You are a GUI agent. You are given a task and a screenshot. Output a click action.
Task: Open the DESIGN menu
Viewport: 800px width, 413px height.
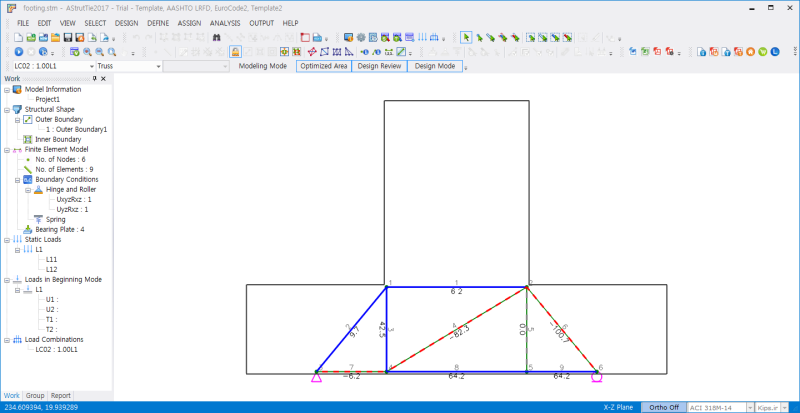[x=127, y=23]
